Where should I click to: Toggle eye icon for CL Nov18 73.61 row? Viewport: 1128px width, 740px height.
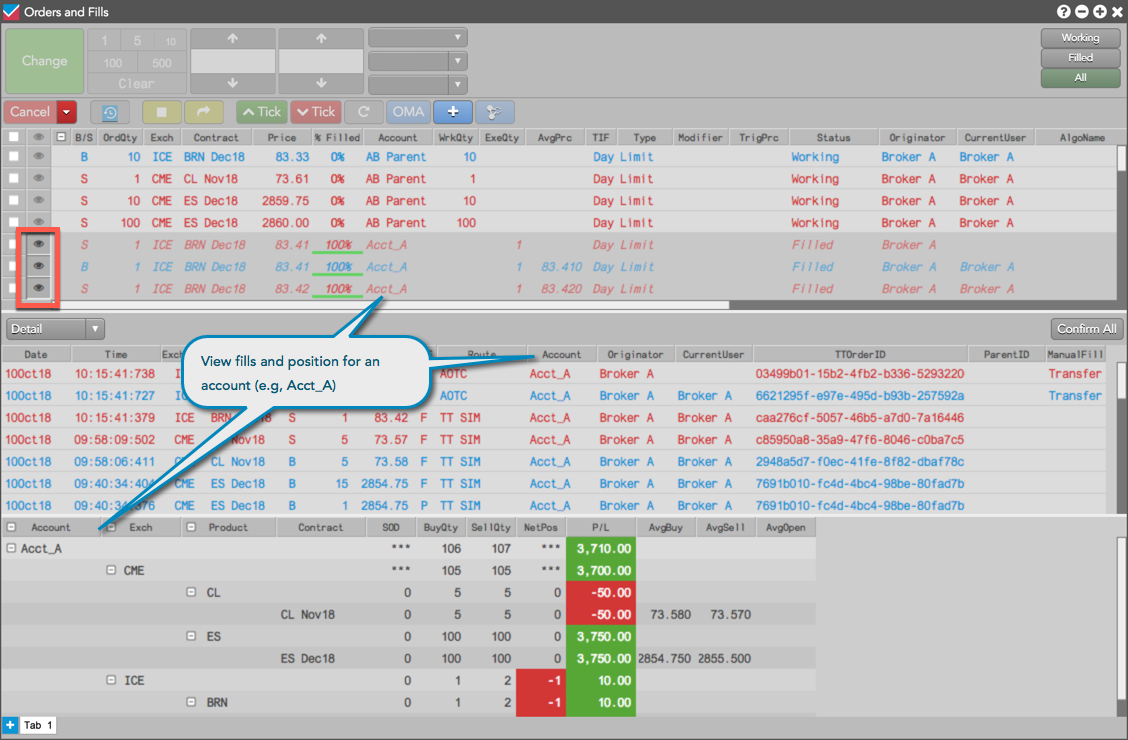tap(39, 178)
